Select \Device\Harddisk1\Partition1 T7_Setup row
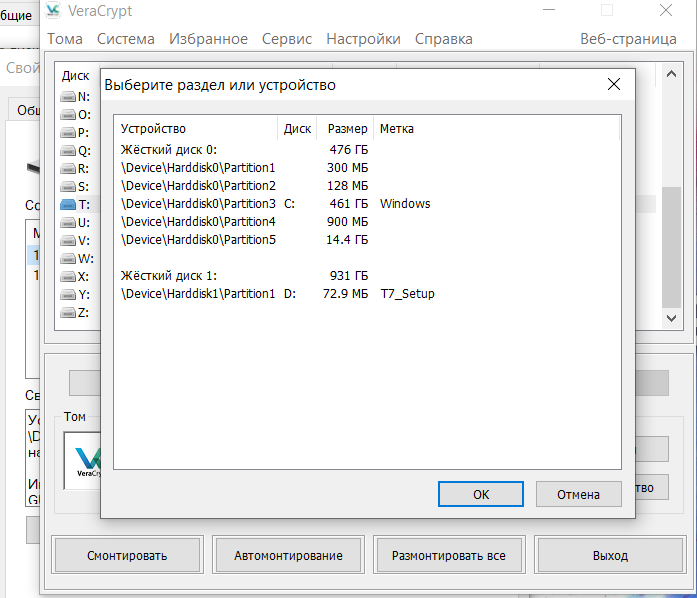 (x=367, y=294)
